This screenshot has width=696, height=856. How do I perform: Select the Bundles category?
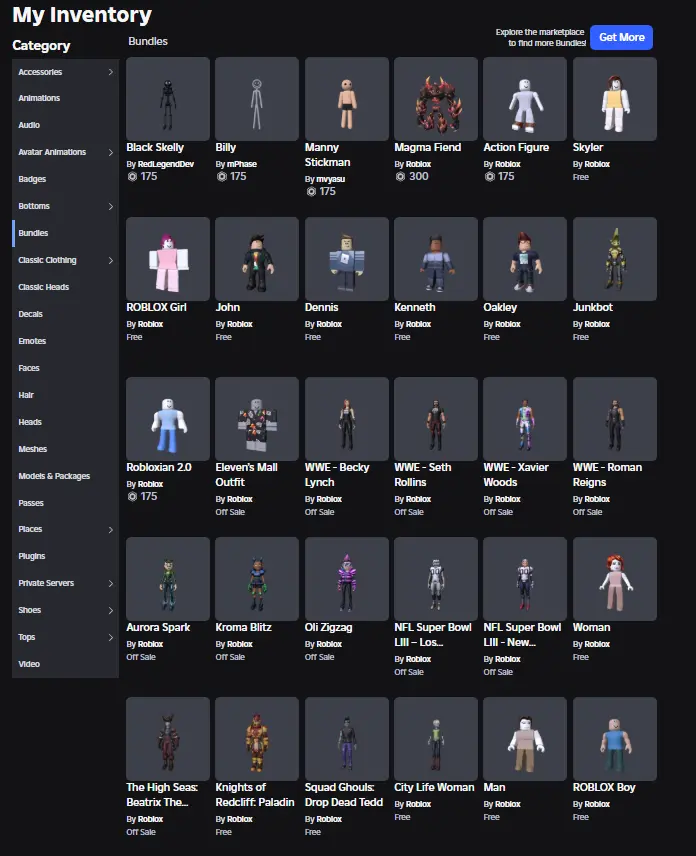tap(66, 233)
